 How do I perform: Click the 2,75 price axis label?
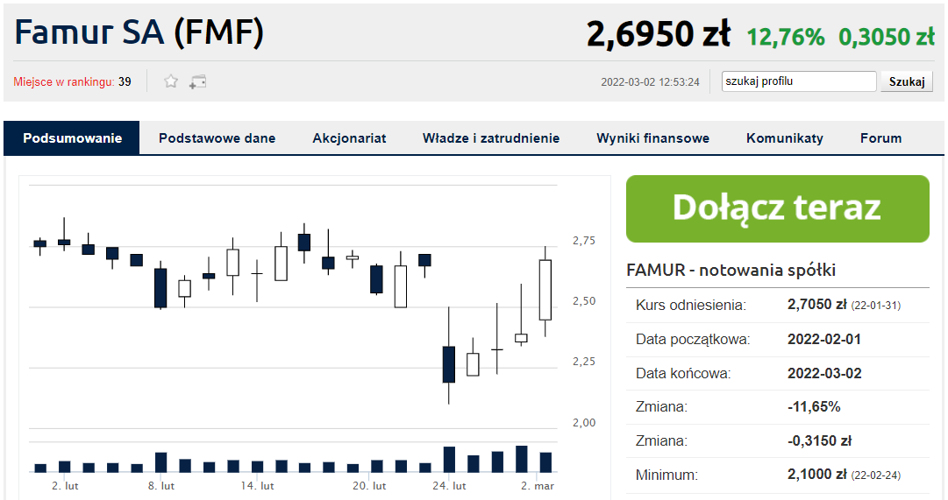[583, 241]
